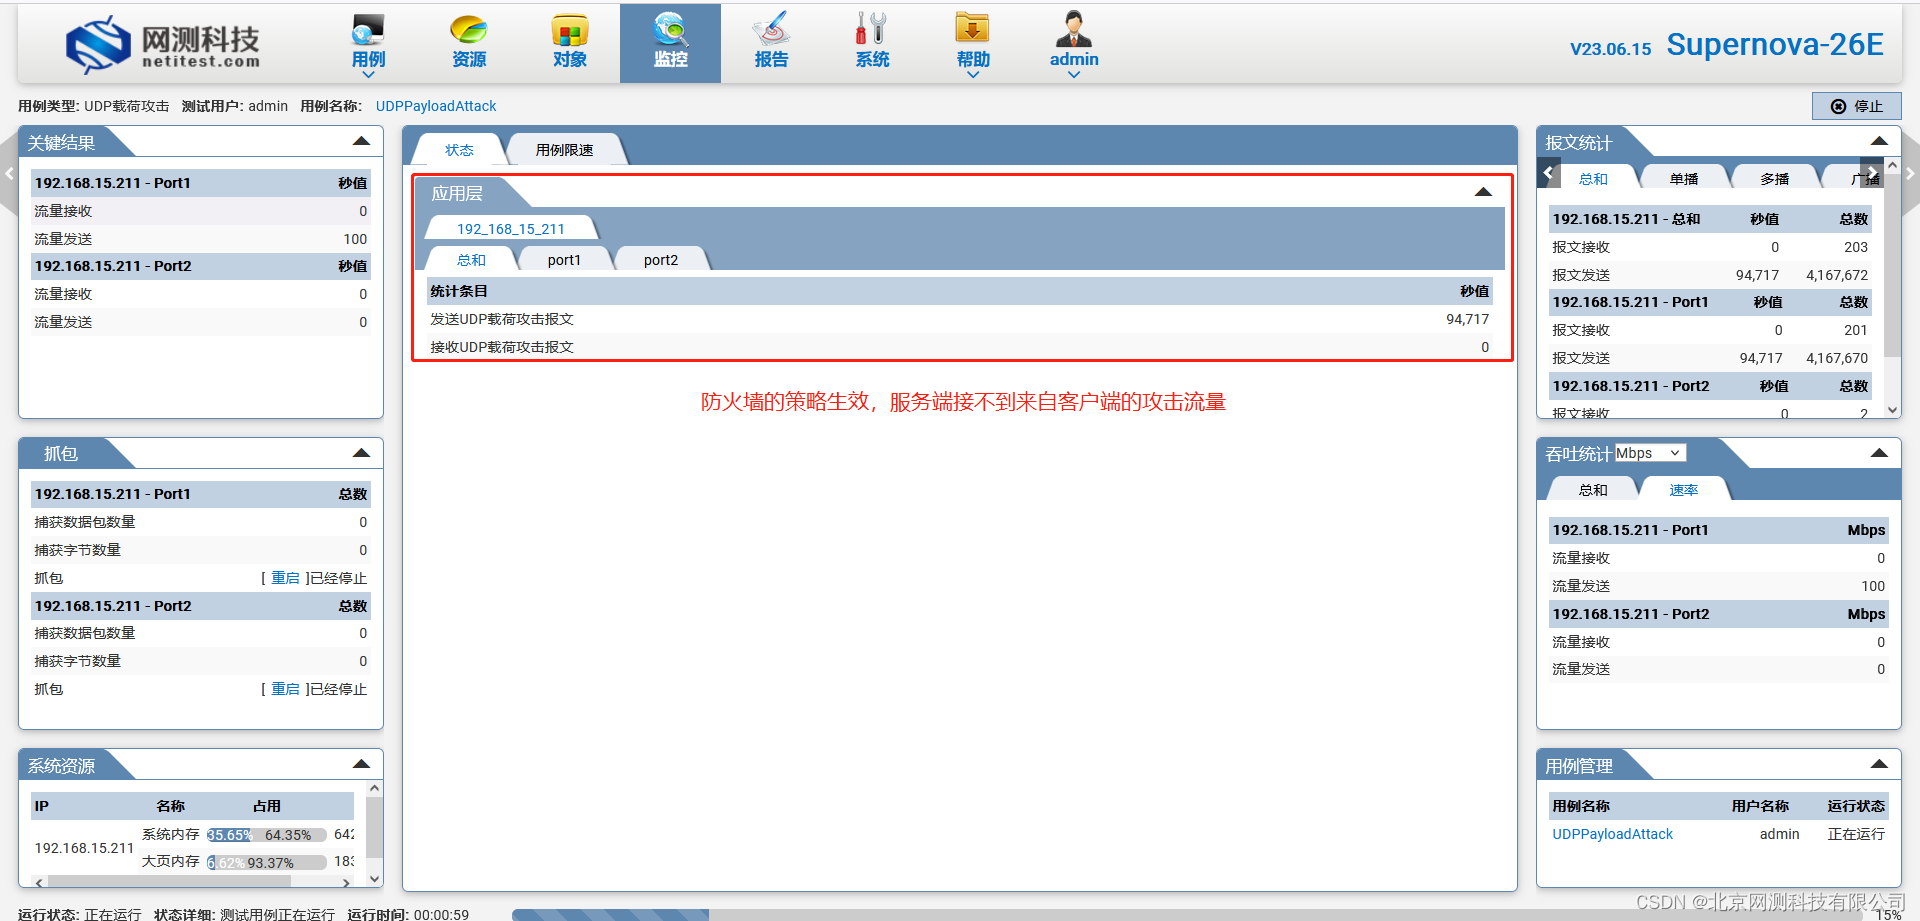Select the 192_168_15_211 tab

tap(511, 229)
